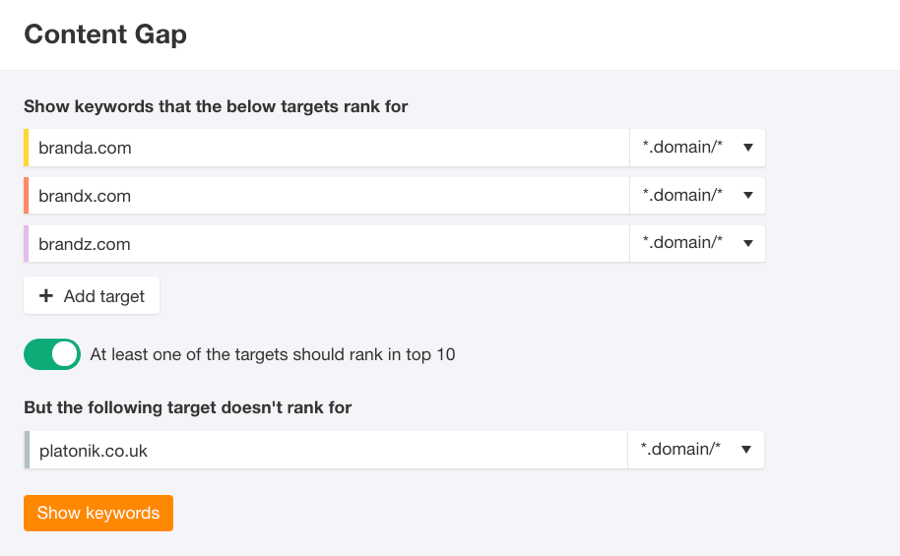Select the brandz.com target text field

(328, 244)
